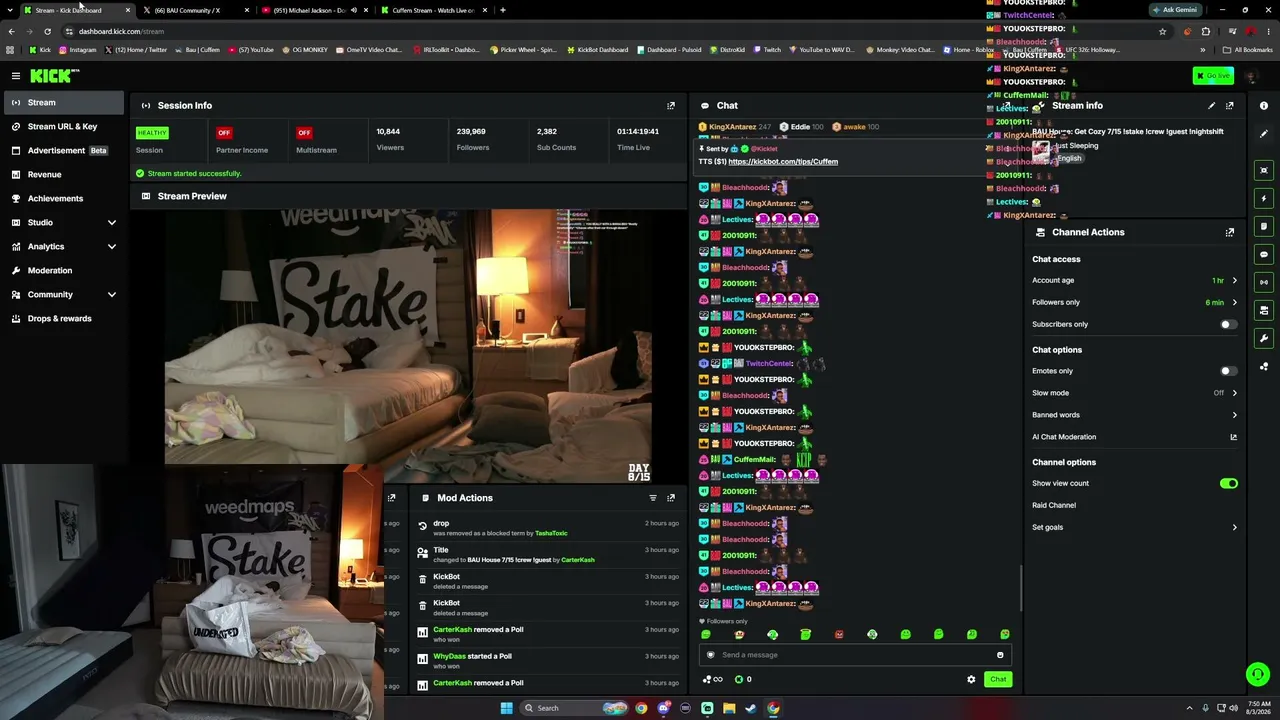1280x720 pixels.
Task: Open the Revenue page
Action: [x=64, y=174]
